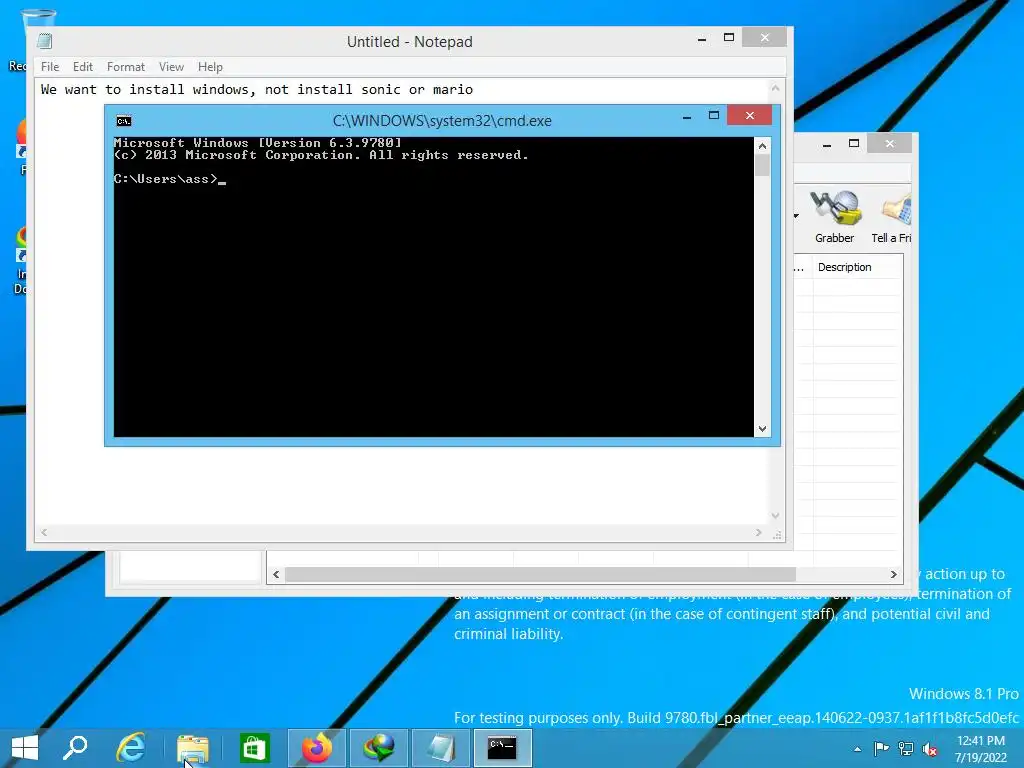
Task: Click the cmd scrollbar up arrow
Action: [x=762, y=146]
